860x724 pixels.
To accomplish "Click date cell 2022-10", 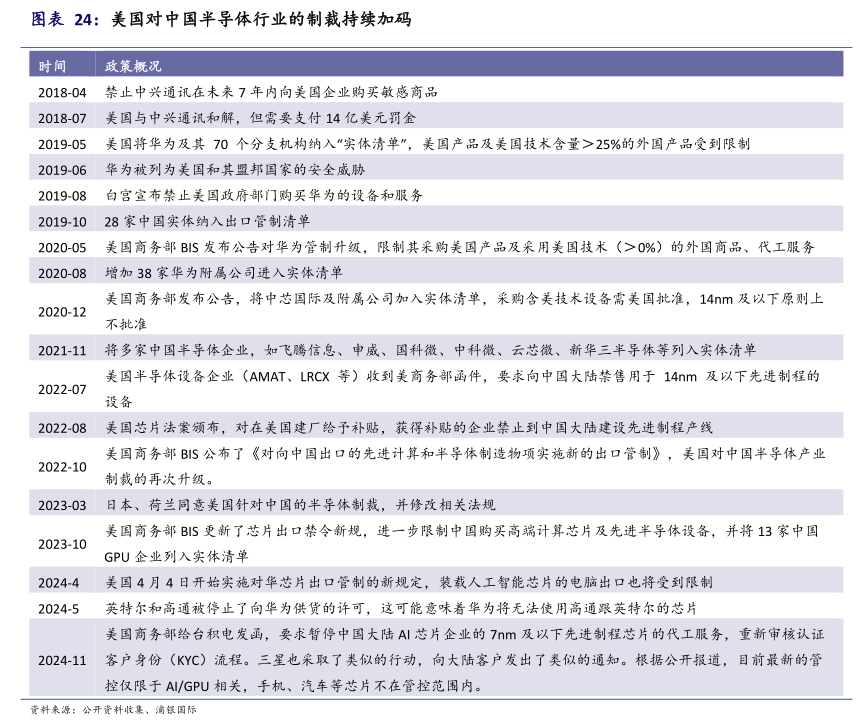I will 62,467.
